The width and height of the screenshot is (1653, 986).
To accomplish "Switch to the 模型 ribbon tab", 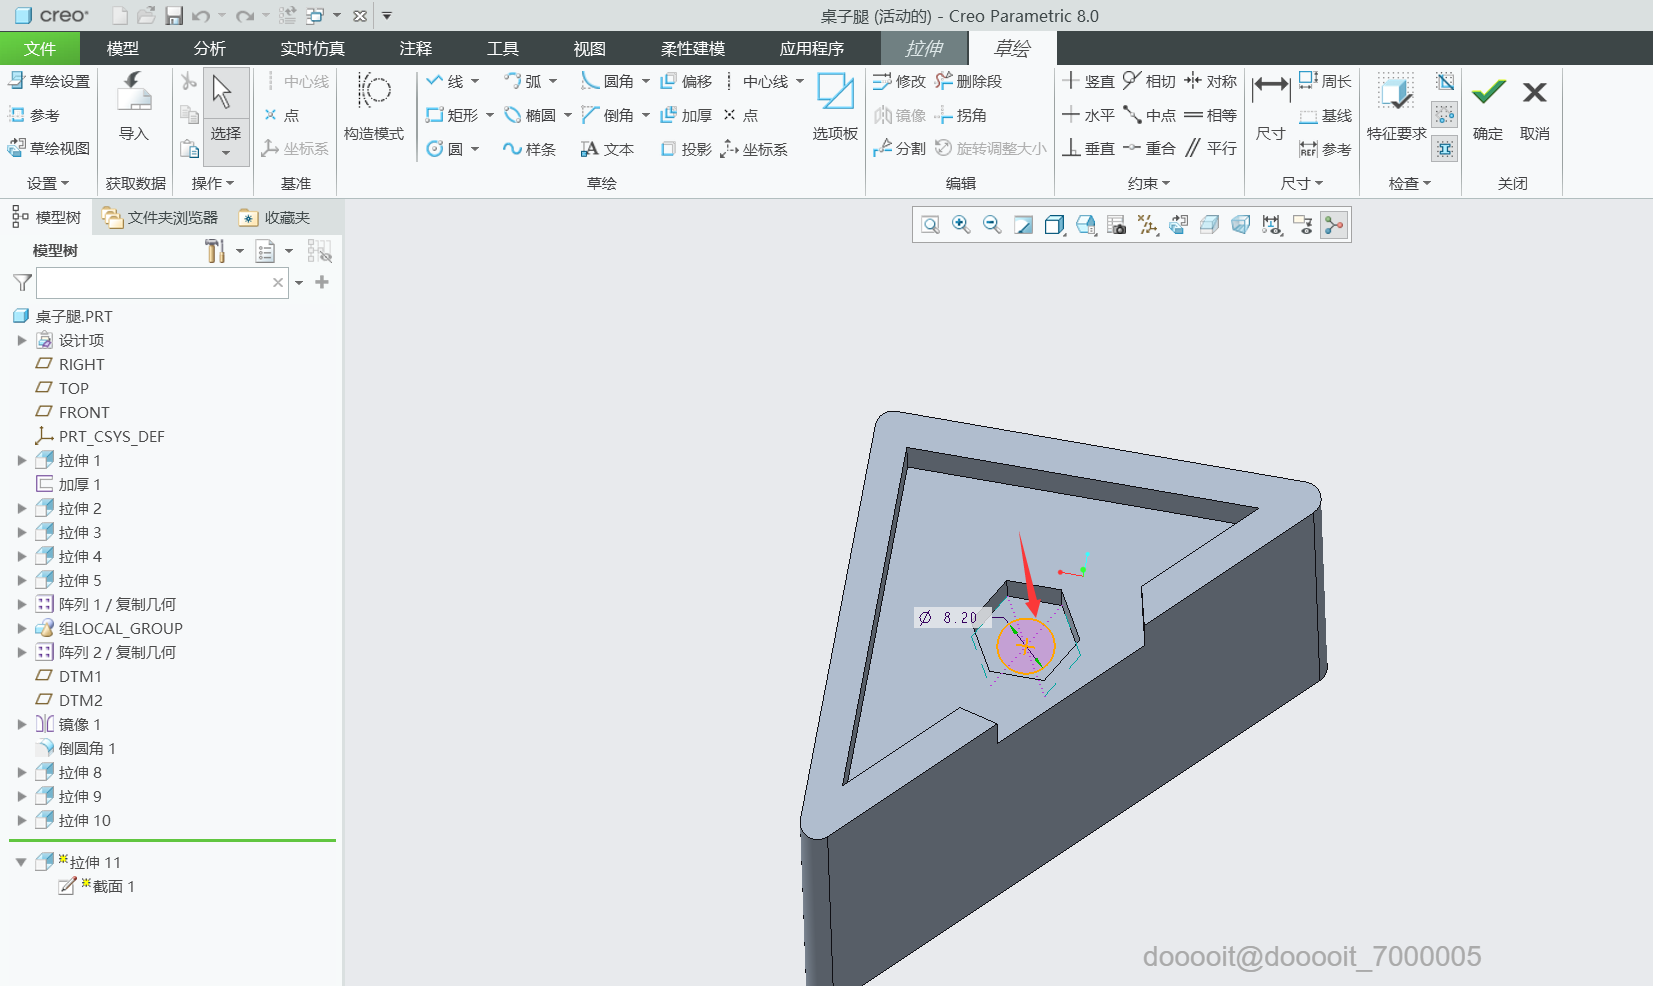I will [x=123, y=48].
